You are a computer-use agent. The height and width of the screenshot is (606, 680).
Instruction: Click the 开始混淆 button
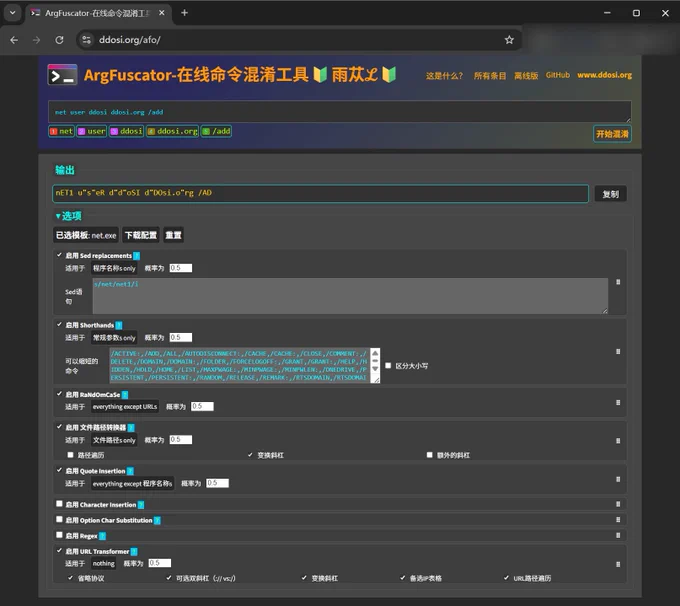pos(612,134)
